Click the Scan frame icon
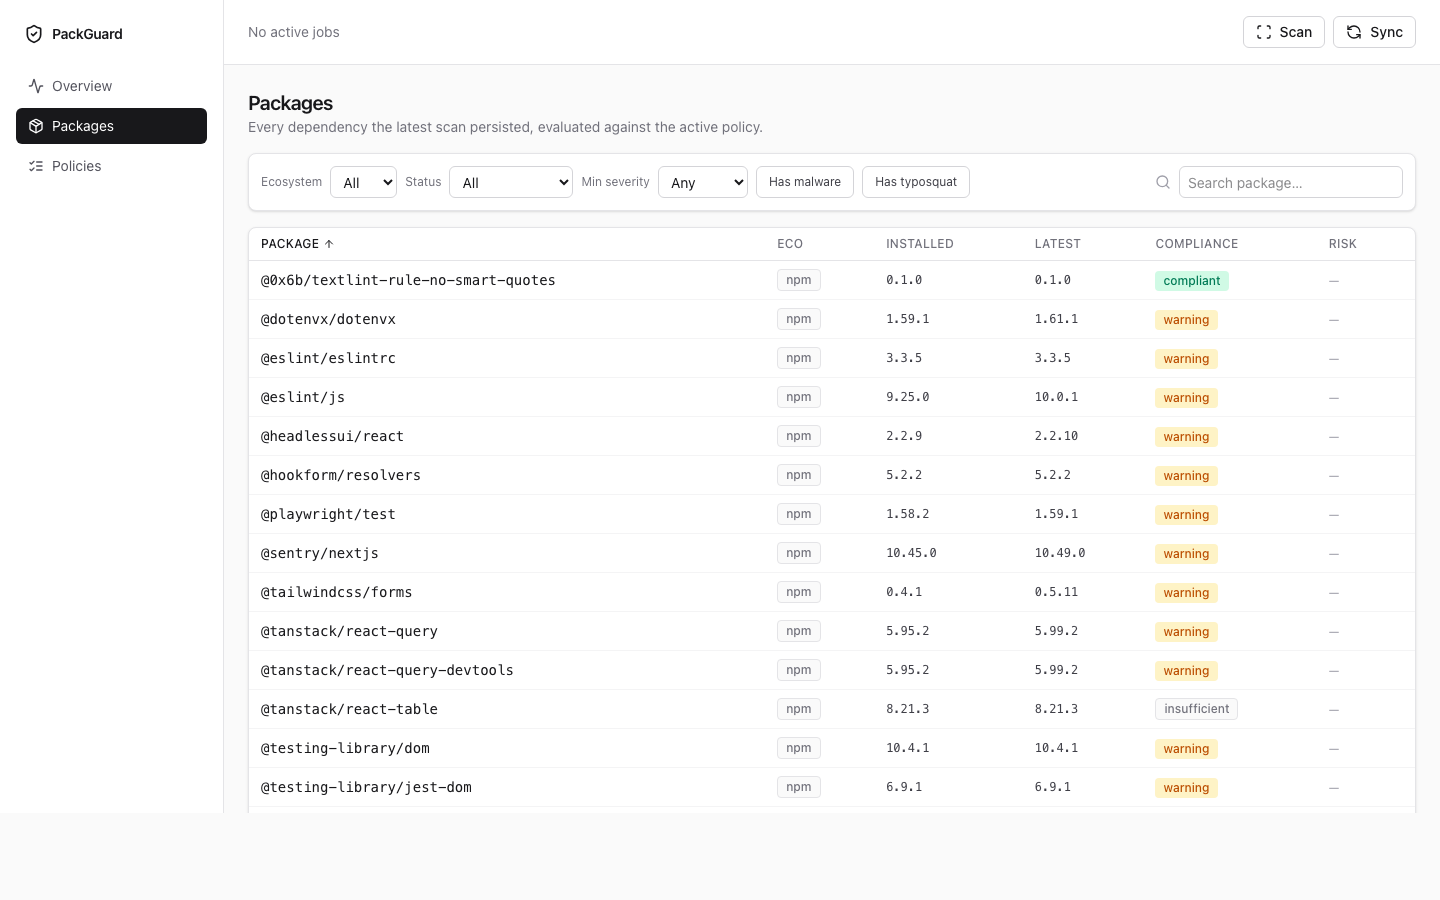Viewport: 1440px width, 900px height. point(1264,32)
